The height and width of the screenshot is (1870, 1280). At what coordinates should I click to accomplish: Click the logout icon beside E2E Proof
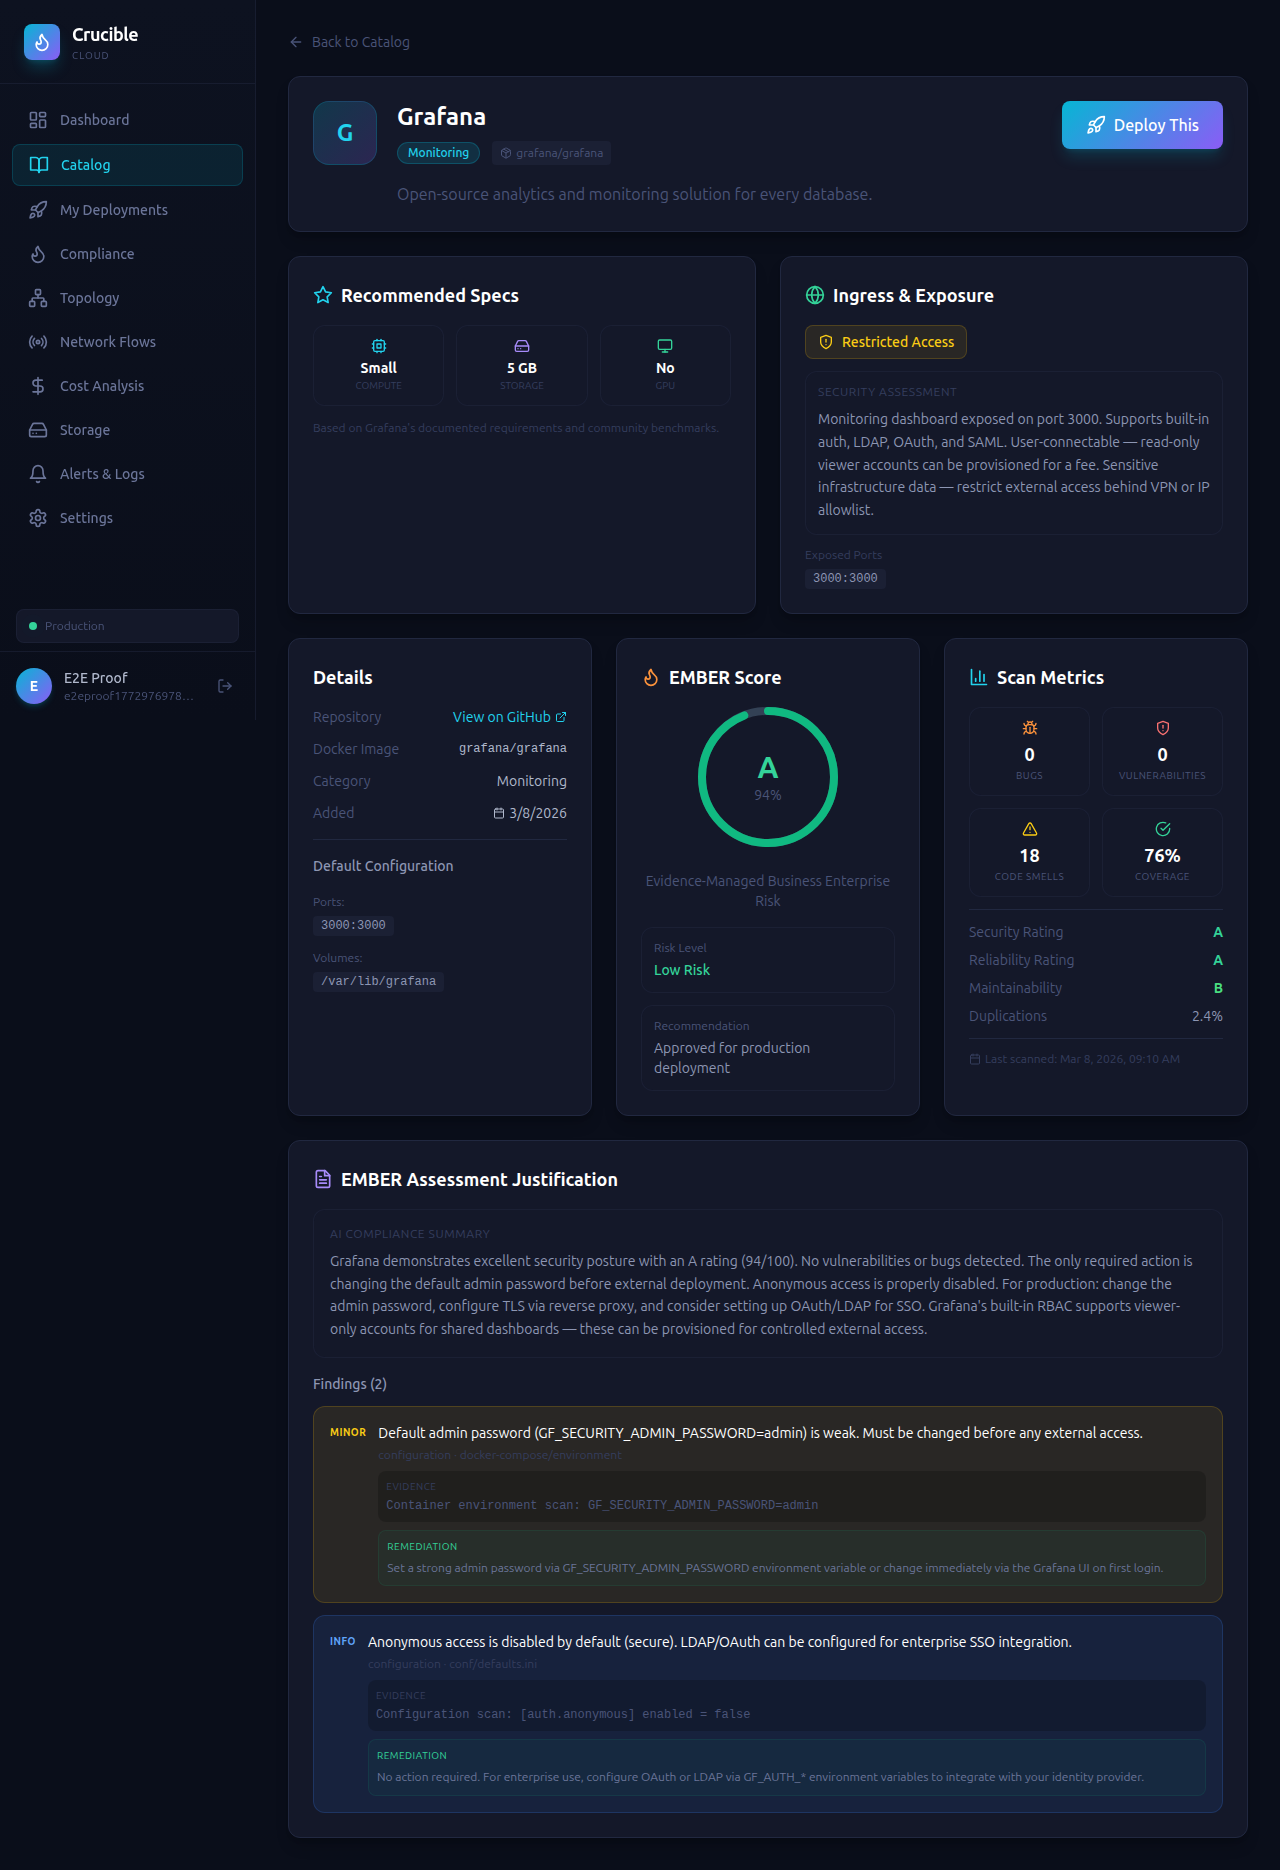(225, 686)
